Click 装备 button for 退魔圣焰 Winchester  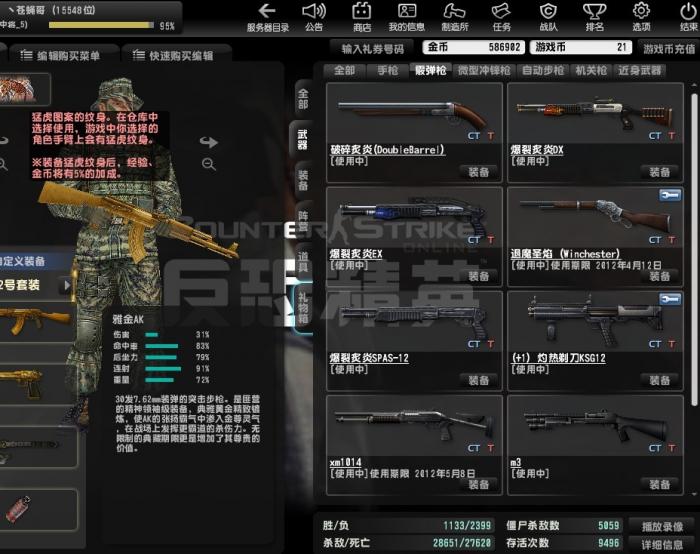[660, 276]
